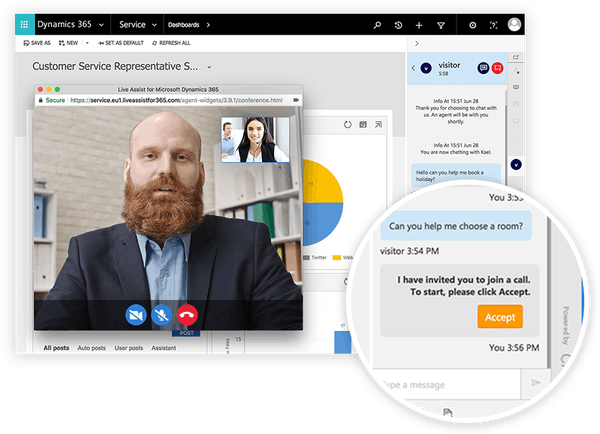Open the Dynamics 365 app launcher grid
Screen dimensions: 600x434
pyautogui.click(x=24, y=24)
